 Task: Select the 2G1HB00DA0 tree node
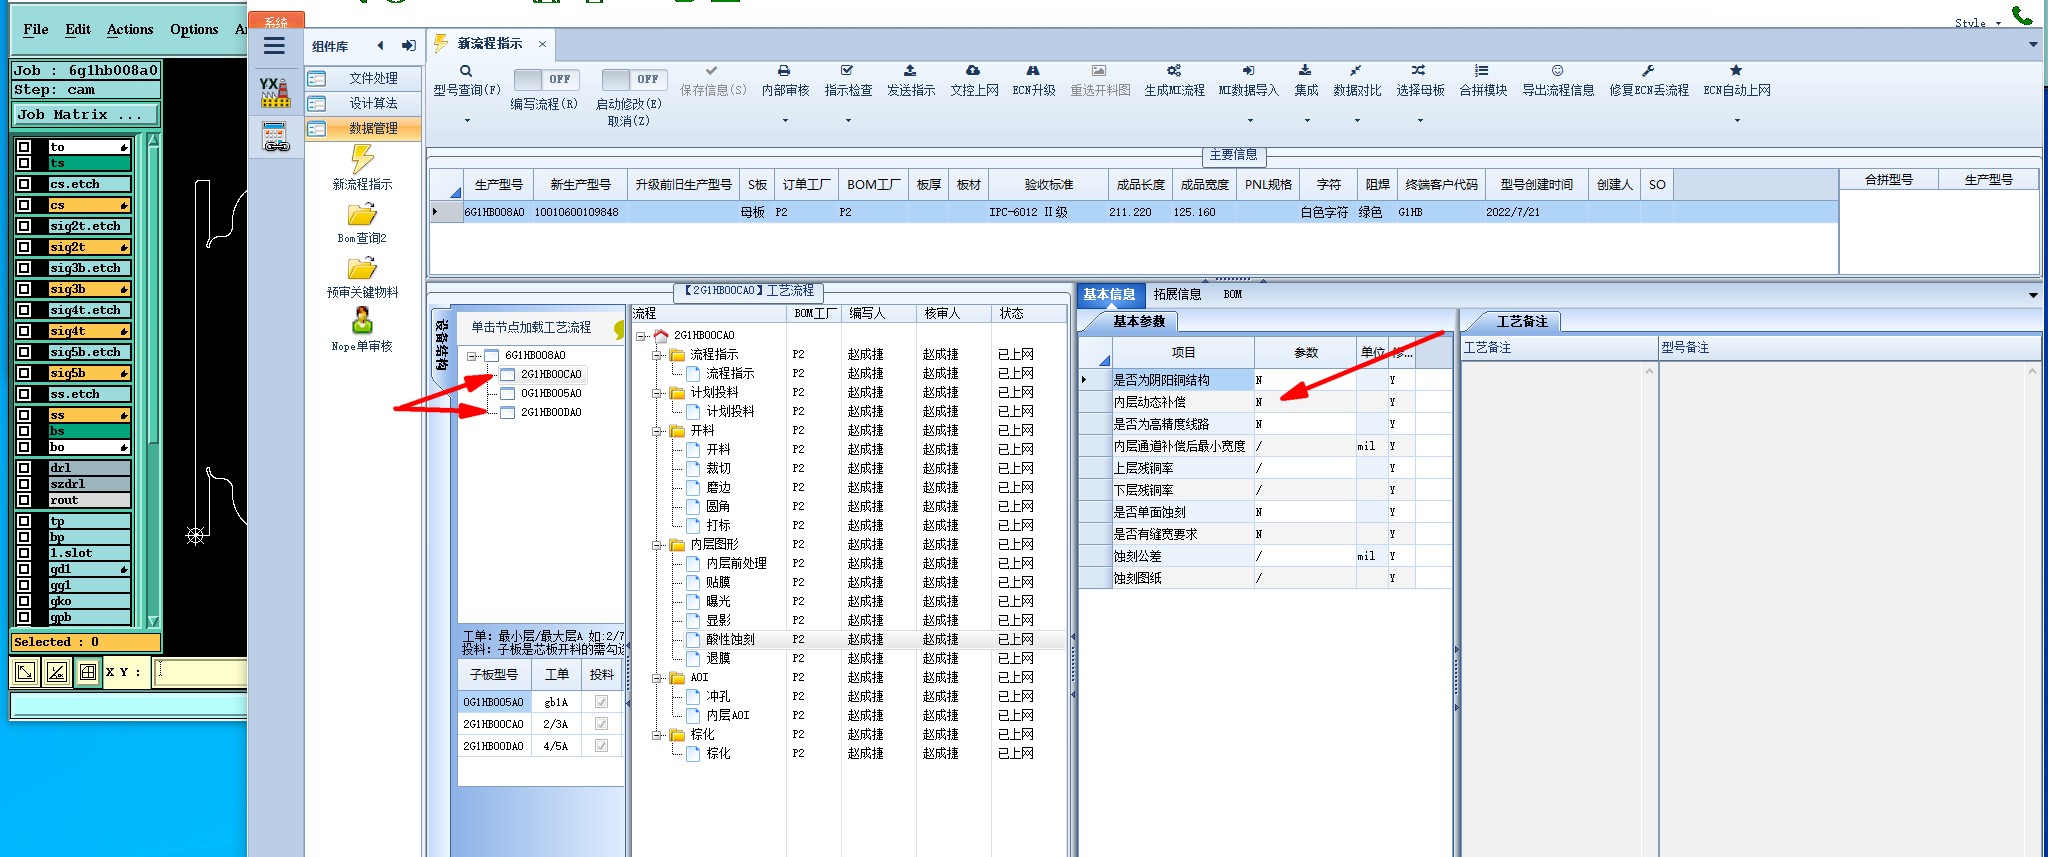(551, 412)
